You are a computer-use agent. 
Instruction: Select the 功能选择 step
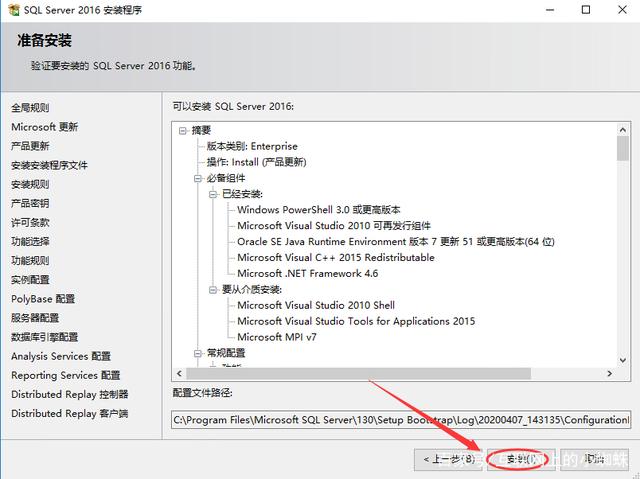click(30, 242)
